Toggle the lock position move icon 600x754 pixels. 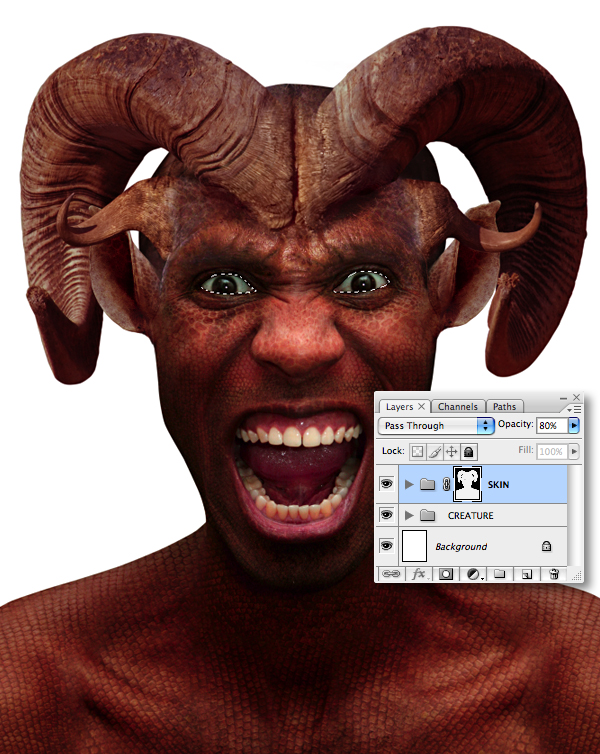(x=451, y=452)
